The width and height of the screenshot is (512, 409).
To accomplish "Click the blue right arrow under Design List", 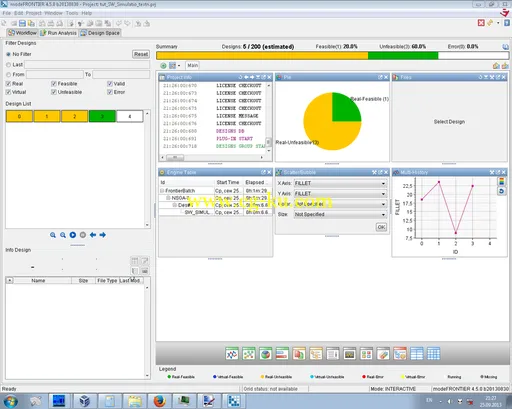I will pos(103,235).
